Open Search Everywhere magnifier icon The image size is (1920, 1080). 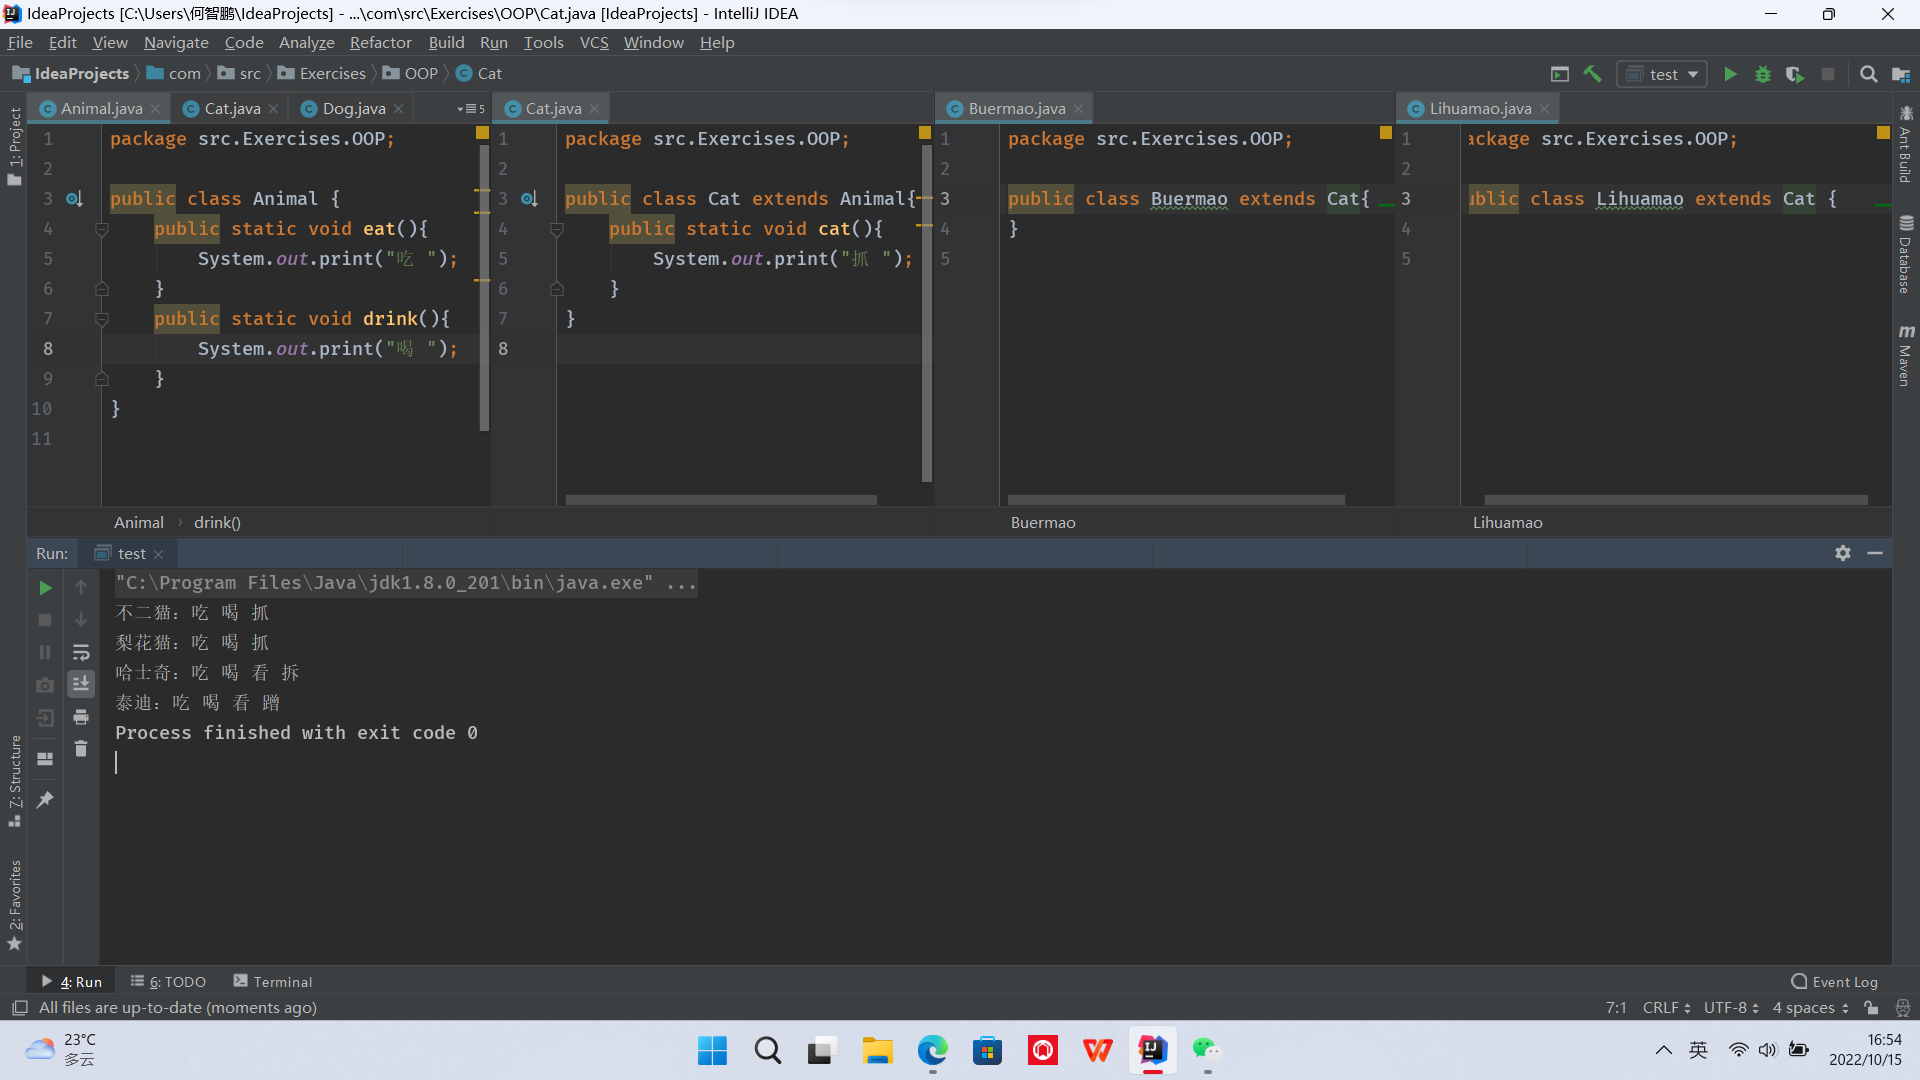click(1868, 74)
